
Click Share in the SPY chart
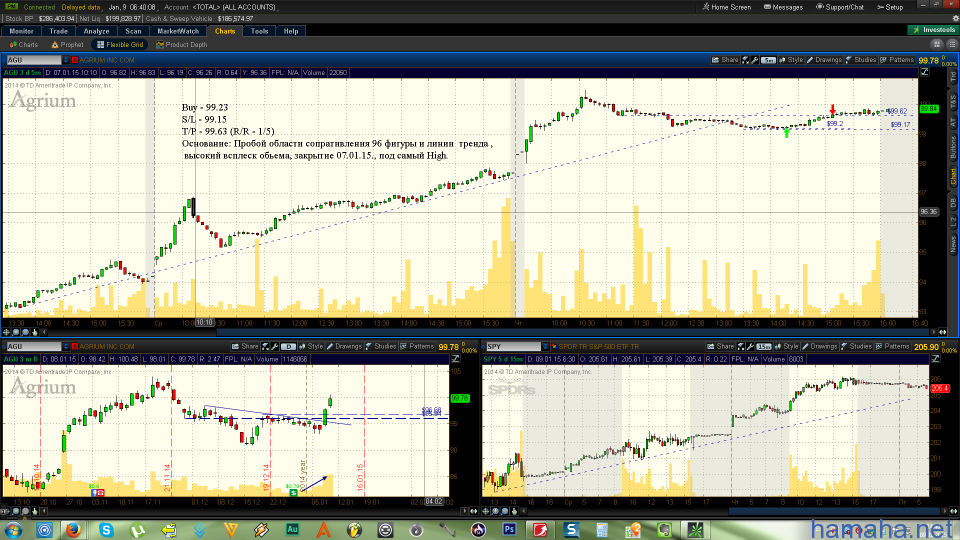(721, 347)
